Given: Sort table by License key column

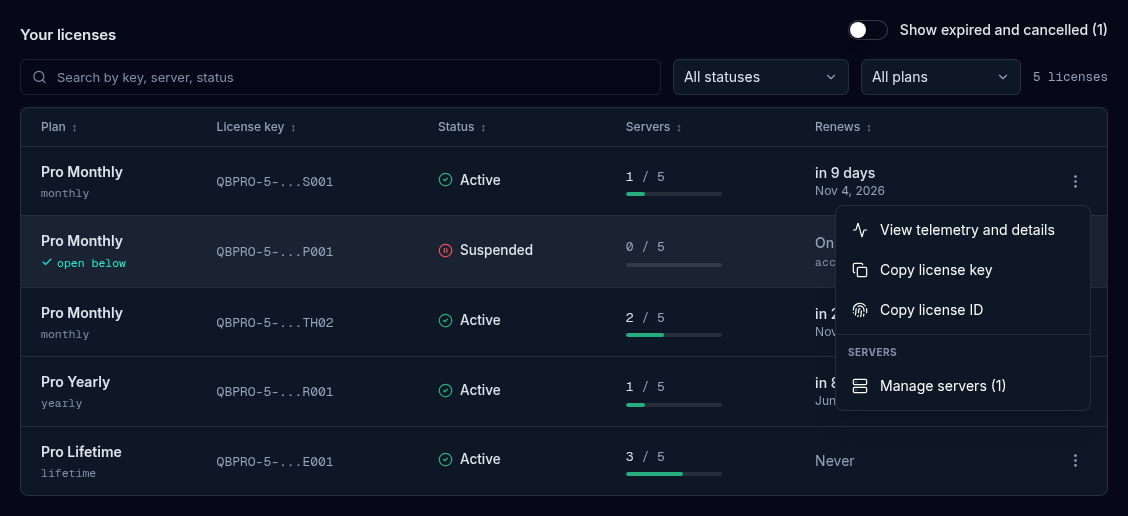Looking at the screenshot, I should tap(256, 127).
